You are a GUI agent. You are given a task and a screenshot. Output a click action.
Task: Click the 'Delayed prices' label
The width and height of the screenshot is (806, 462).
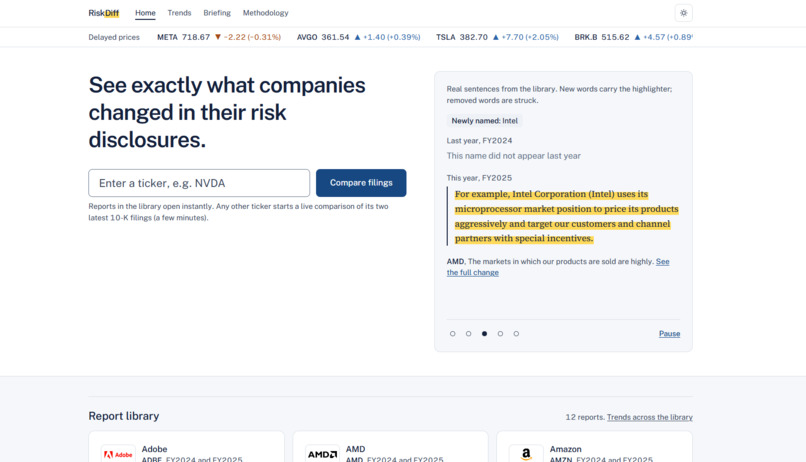114,37
